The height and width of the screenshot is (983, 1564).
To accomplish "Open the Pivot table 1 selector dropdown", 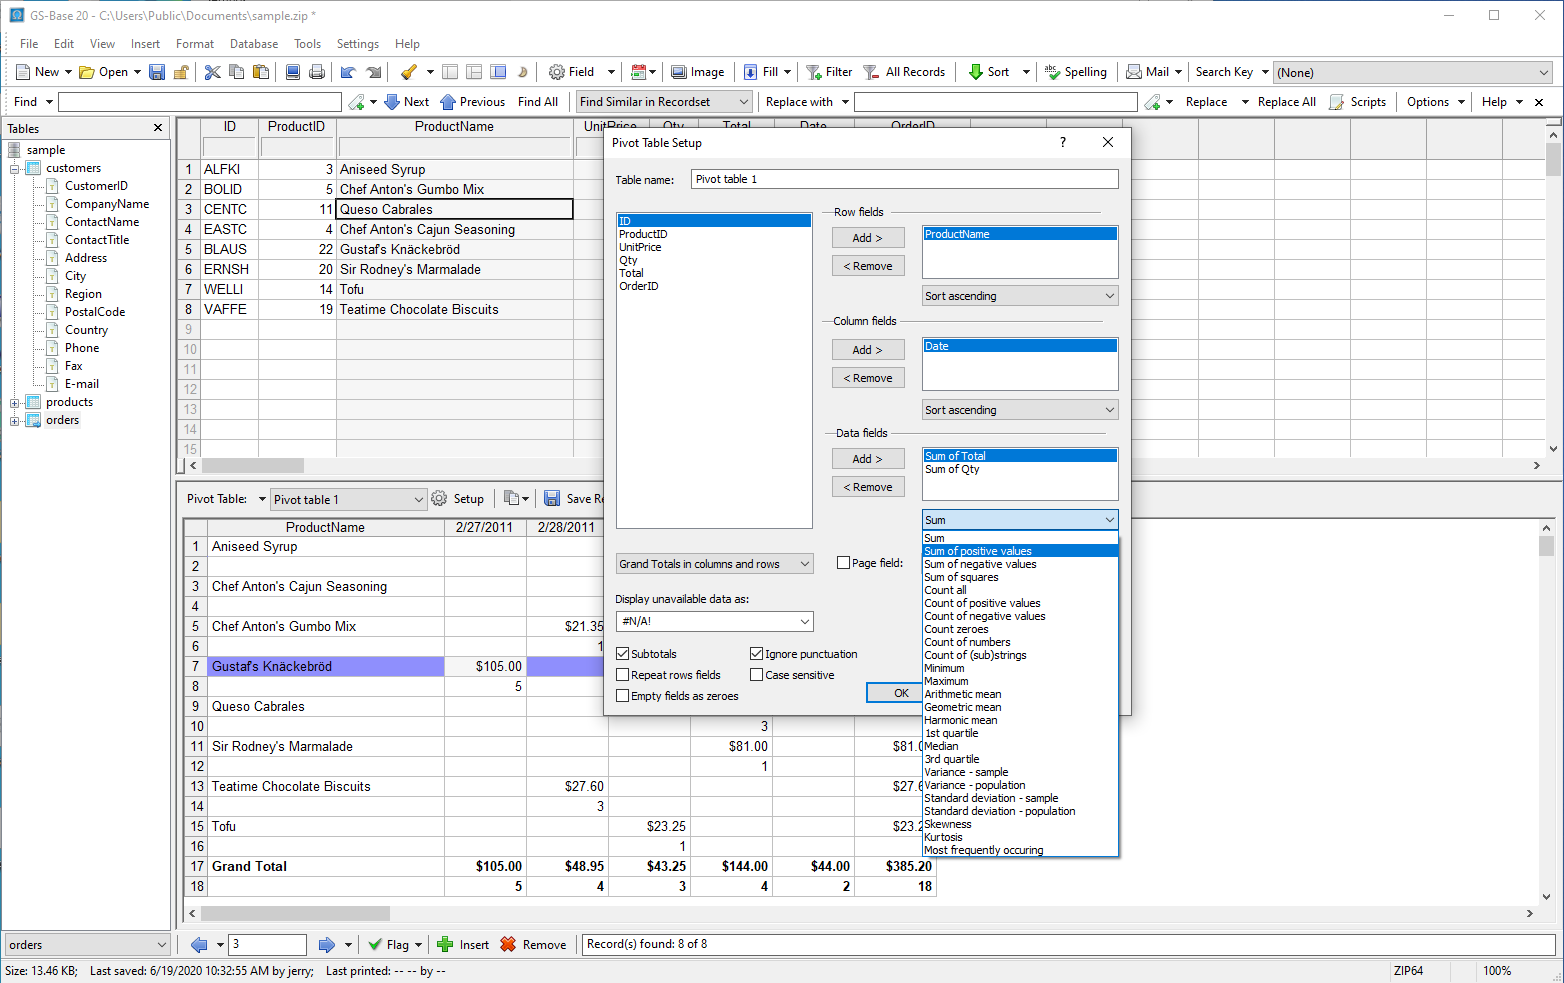I will click(x=348, y=499).
